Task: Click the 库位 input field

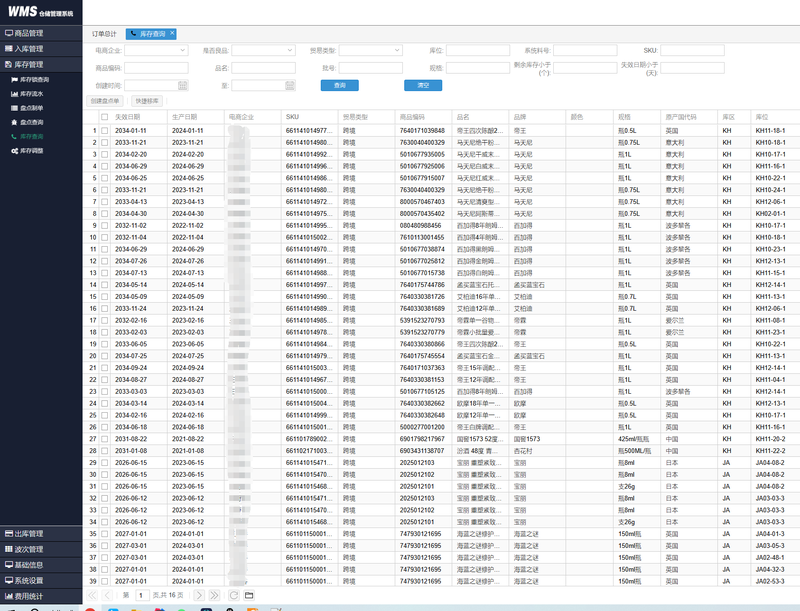Action: [478, 50]
